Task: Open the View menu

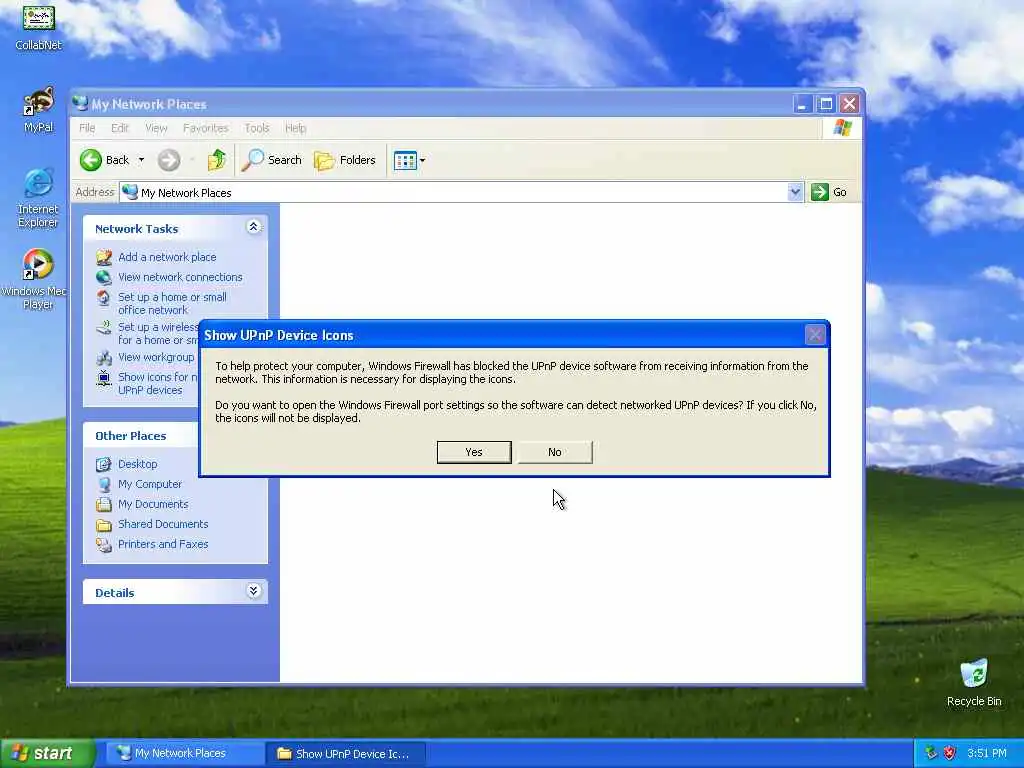Action: click(156, 128)
